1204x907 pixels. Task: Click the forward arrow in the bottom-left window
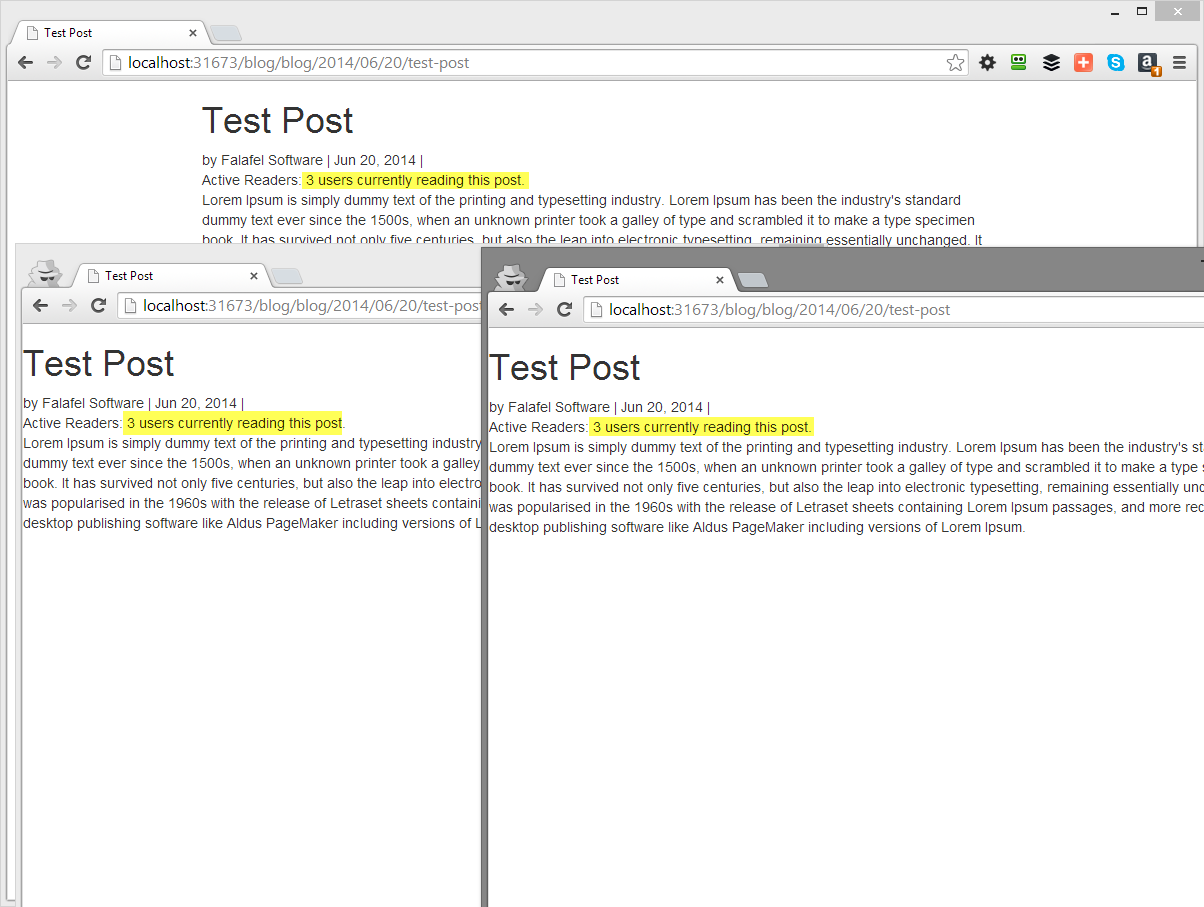click(x=69, y=305)
